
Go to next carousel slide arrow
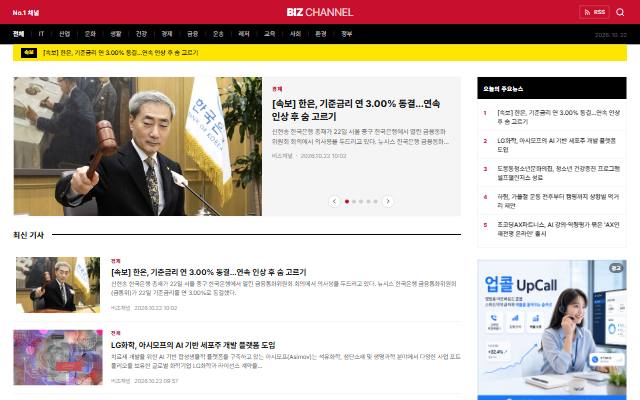388,201
